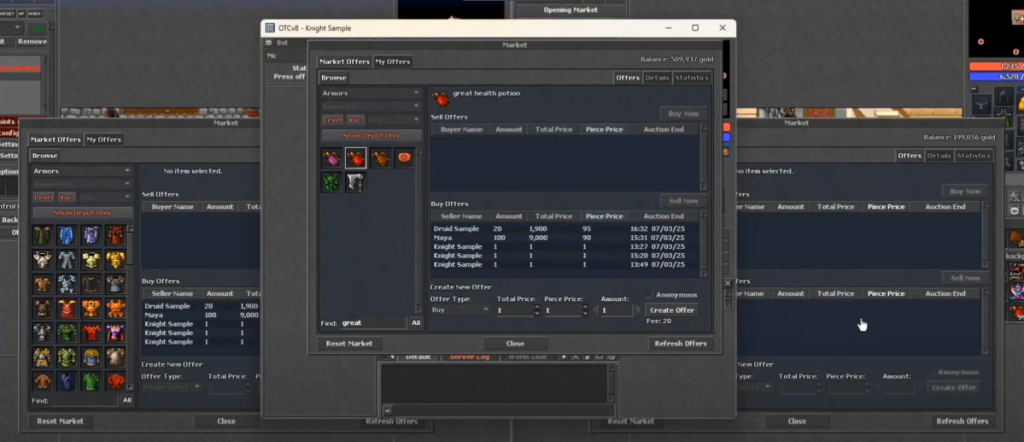This screenshot has width=1024, height=442.
Task: Click Reset Market in left Market window
Action: click(x=60, y=421)
